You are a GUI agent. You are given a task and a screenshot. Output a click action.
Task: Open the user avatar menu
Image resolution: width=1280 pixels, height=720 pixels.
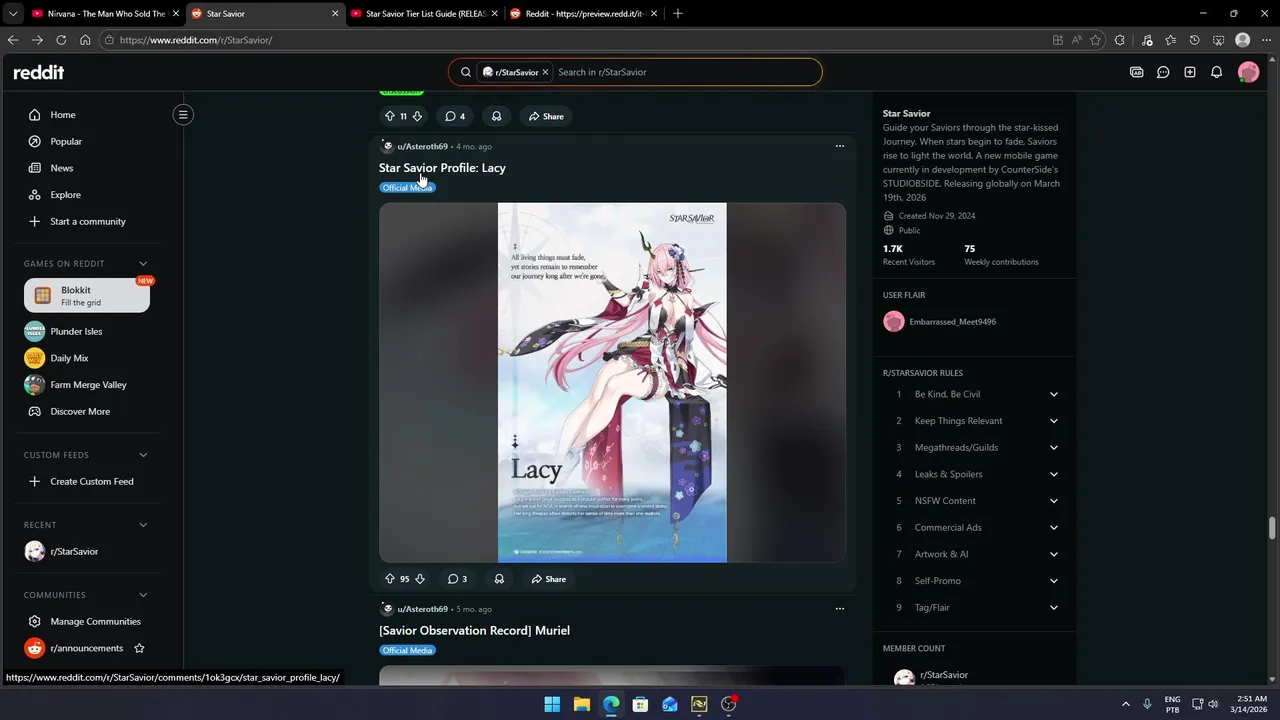(x=1248, y=72)
